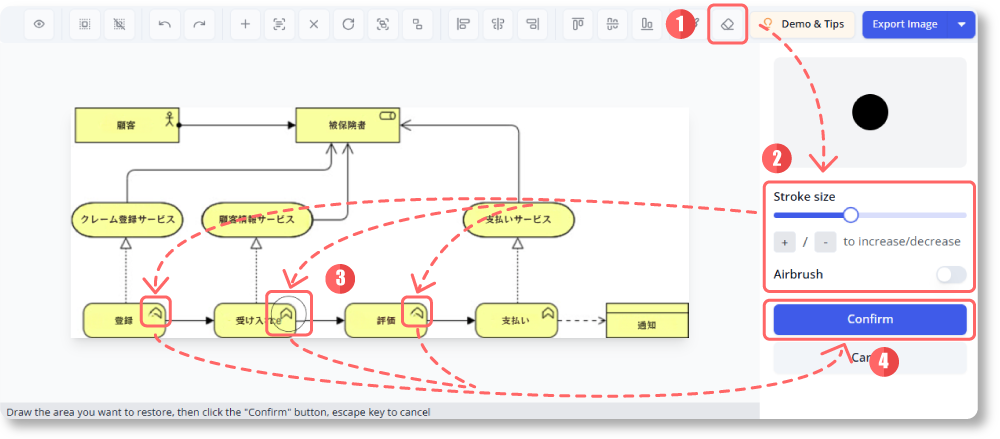Click the align bottom edges icon

(x=647, y=24)
